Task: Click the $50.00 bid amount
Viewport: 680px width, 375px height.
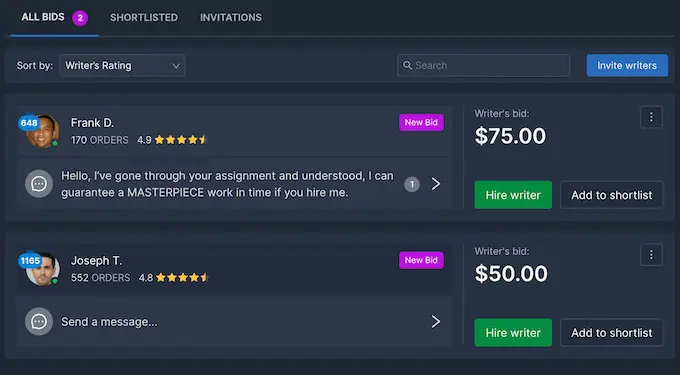Action: click(511, 274)
